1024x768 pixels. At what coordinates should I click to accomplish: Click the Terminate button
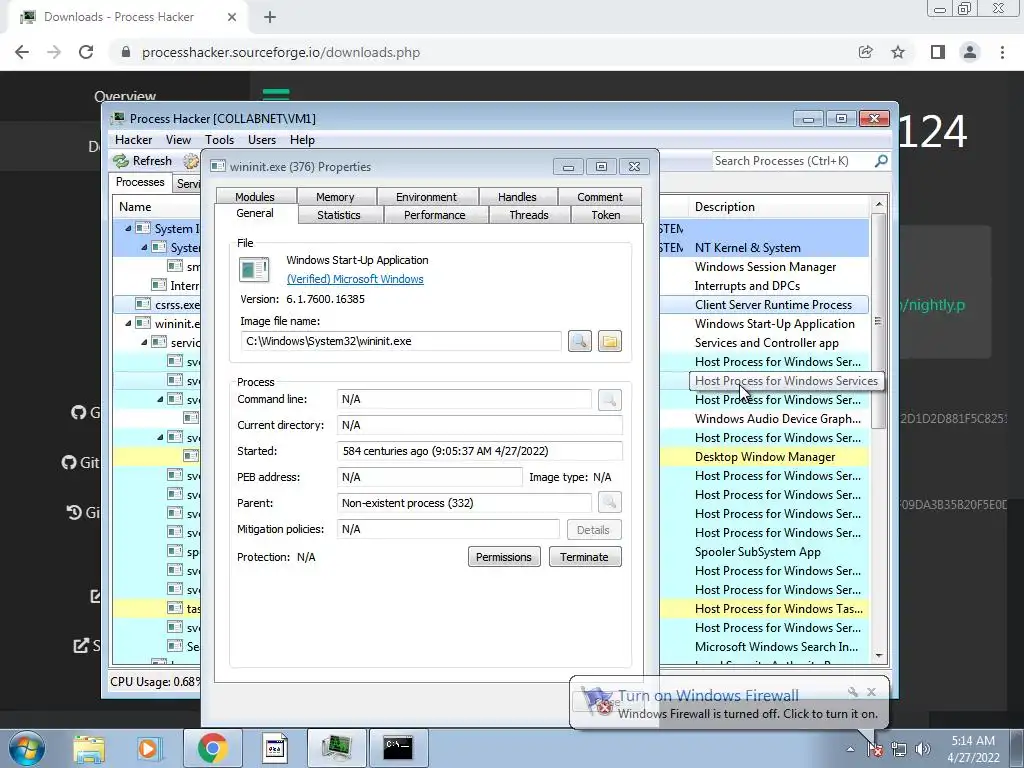coord(584,557)
